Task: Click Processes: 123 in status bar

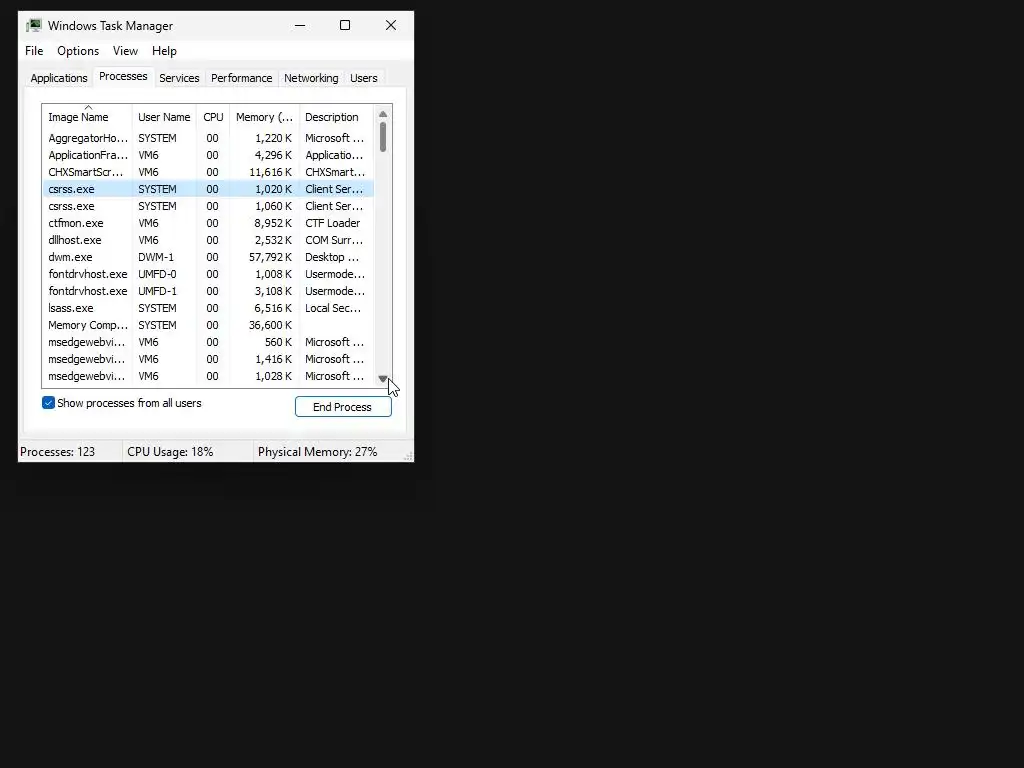Action: coord(57,452)
